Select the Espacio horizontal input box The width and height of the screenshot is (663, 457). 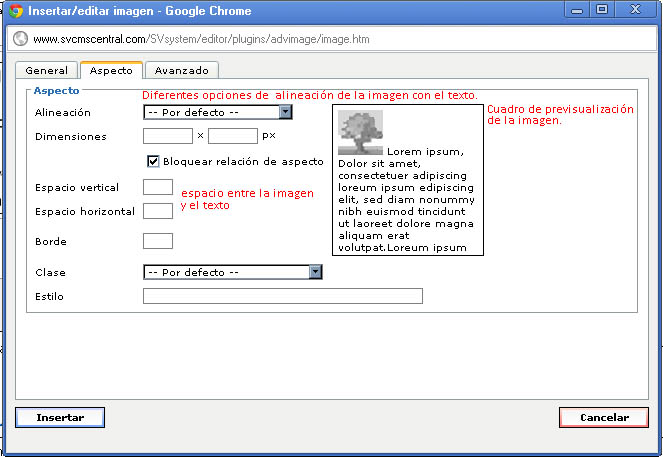(x=158, y=211)
